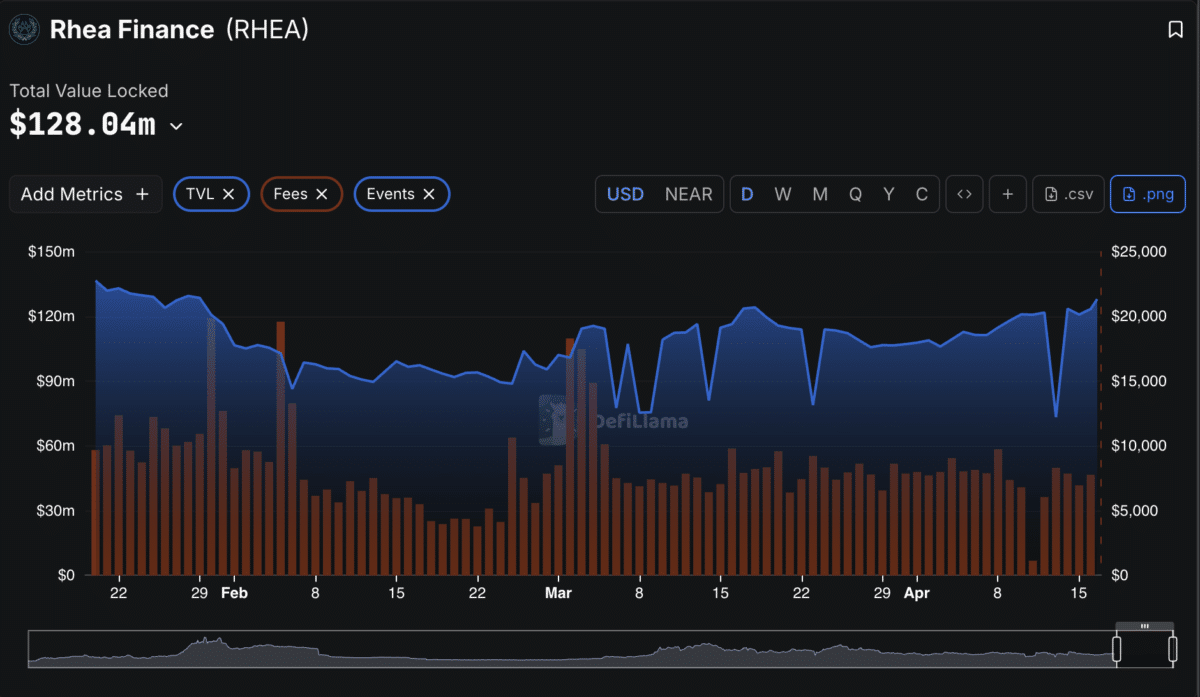Click the Feb label on the x-axis
1200x697 pixels.
233,593
